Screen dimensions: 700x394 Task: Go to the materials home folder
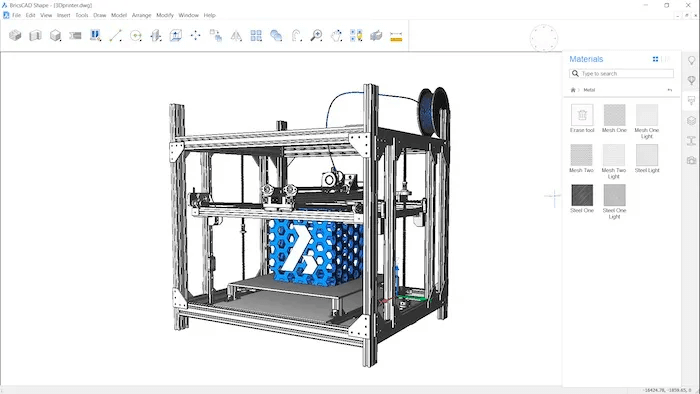(x=573, y=90)
